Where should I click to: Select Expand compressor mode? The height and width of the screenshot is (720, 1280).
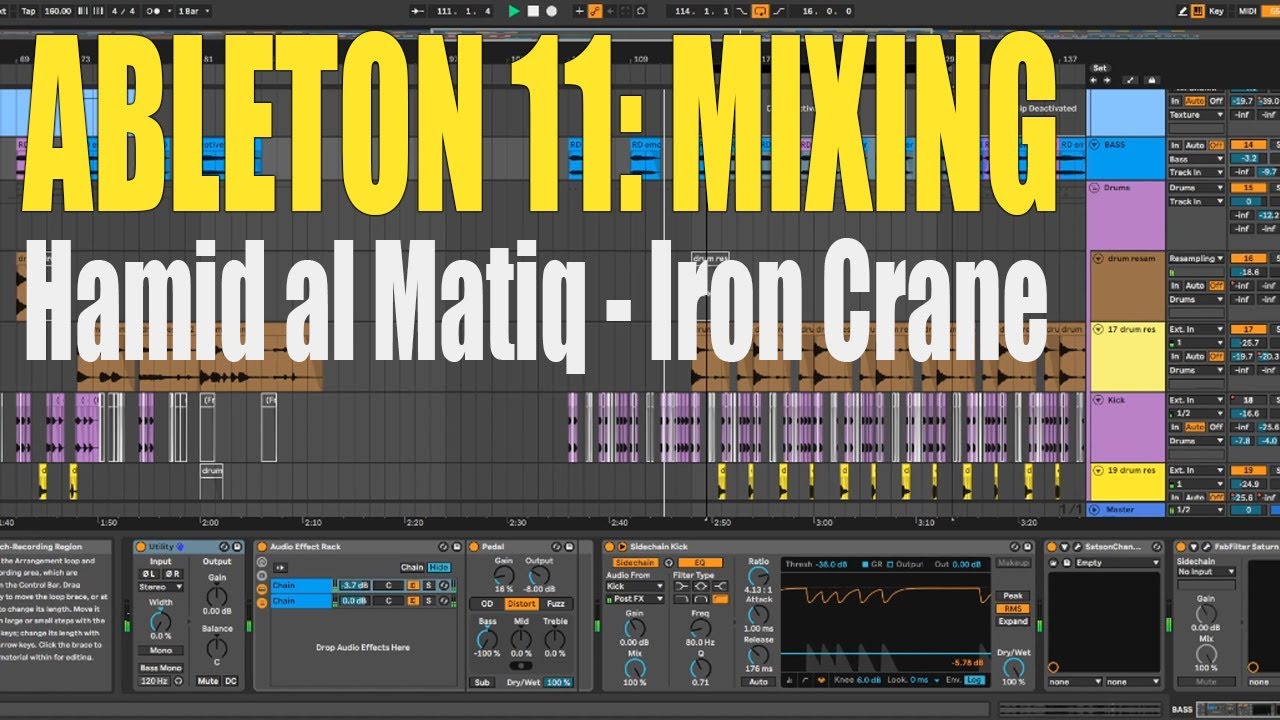[x=1013, y=621]
